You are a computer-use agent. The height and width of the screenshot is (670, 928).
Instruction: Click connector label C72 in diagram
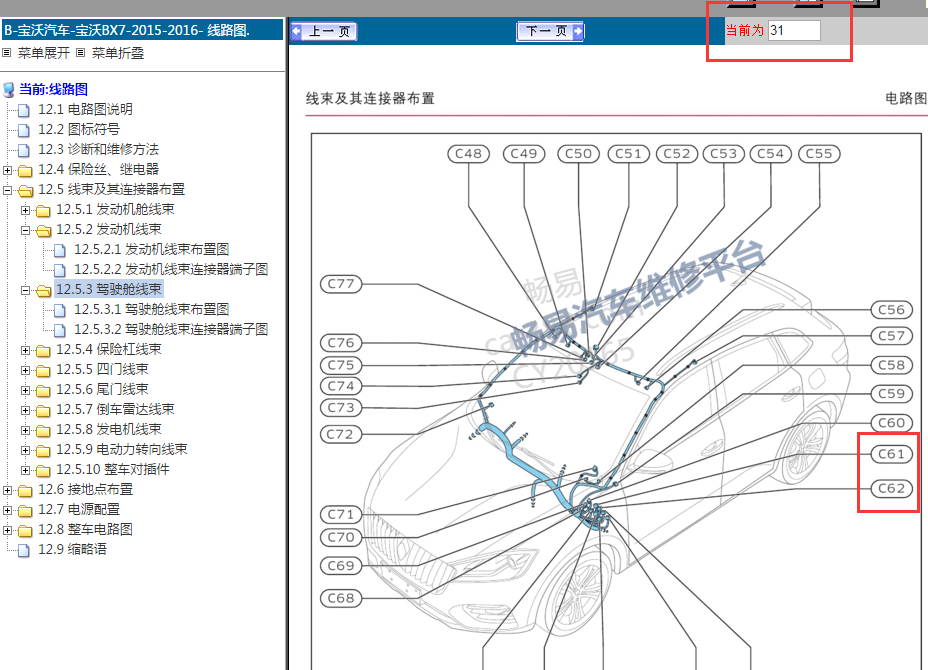(340, 434)
